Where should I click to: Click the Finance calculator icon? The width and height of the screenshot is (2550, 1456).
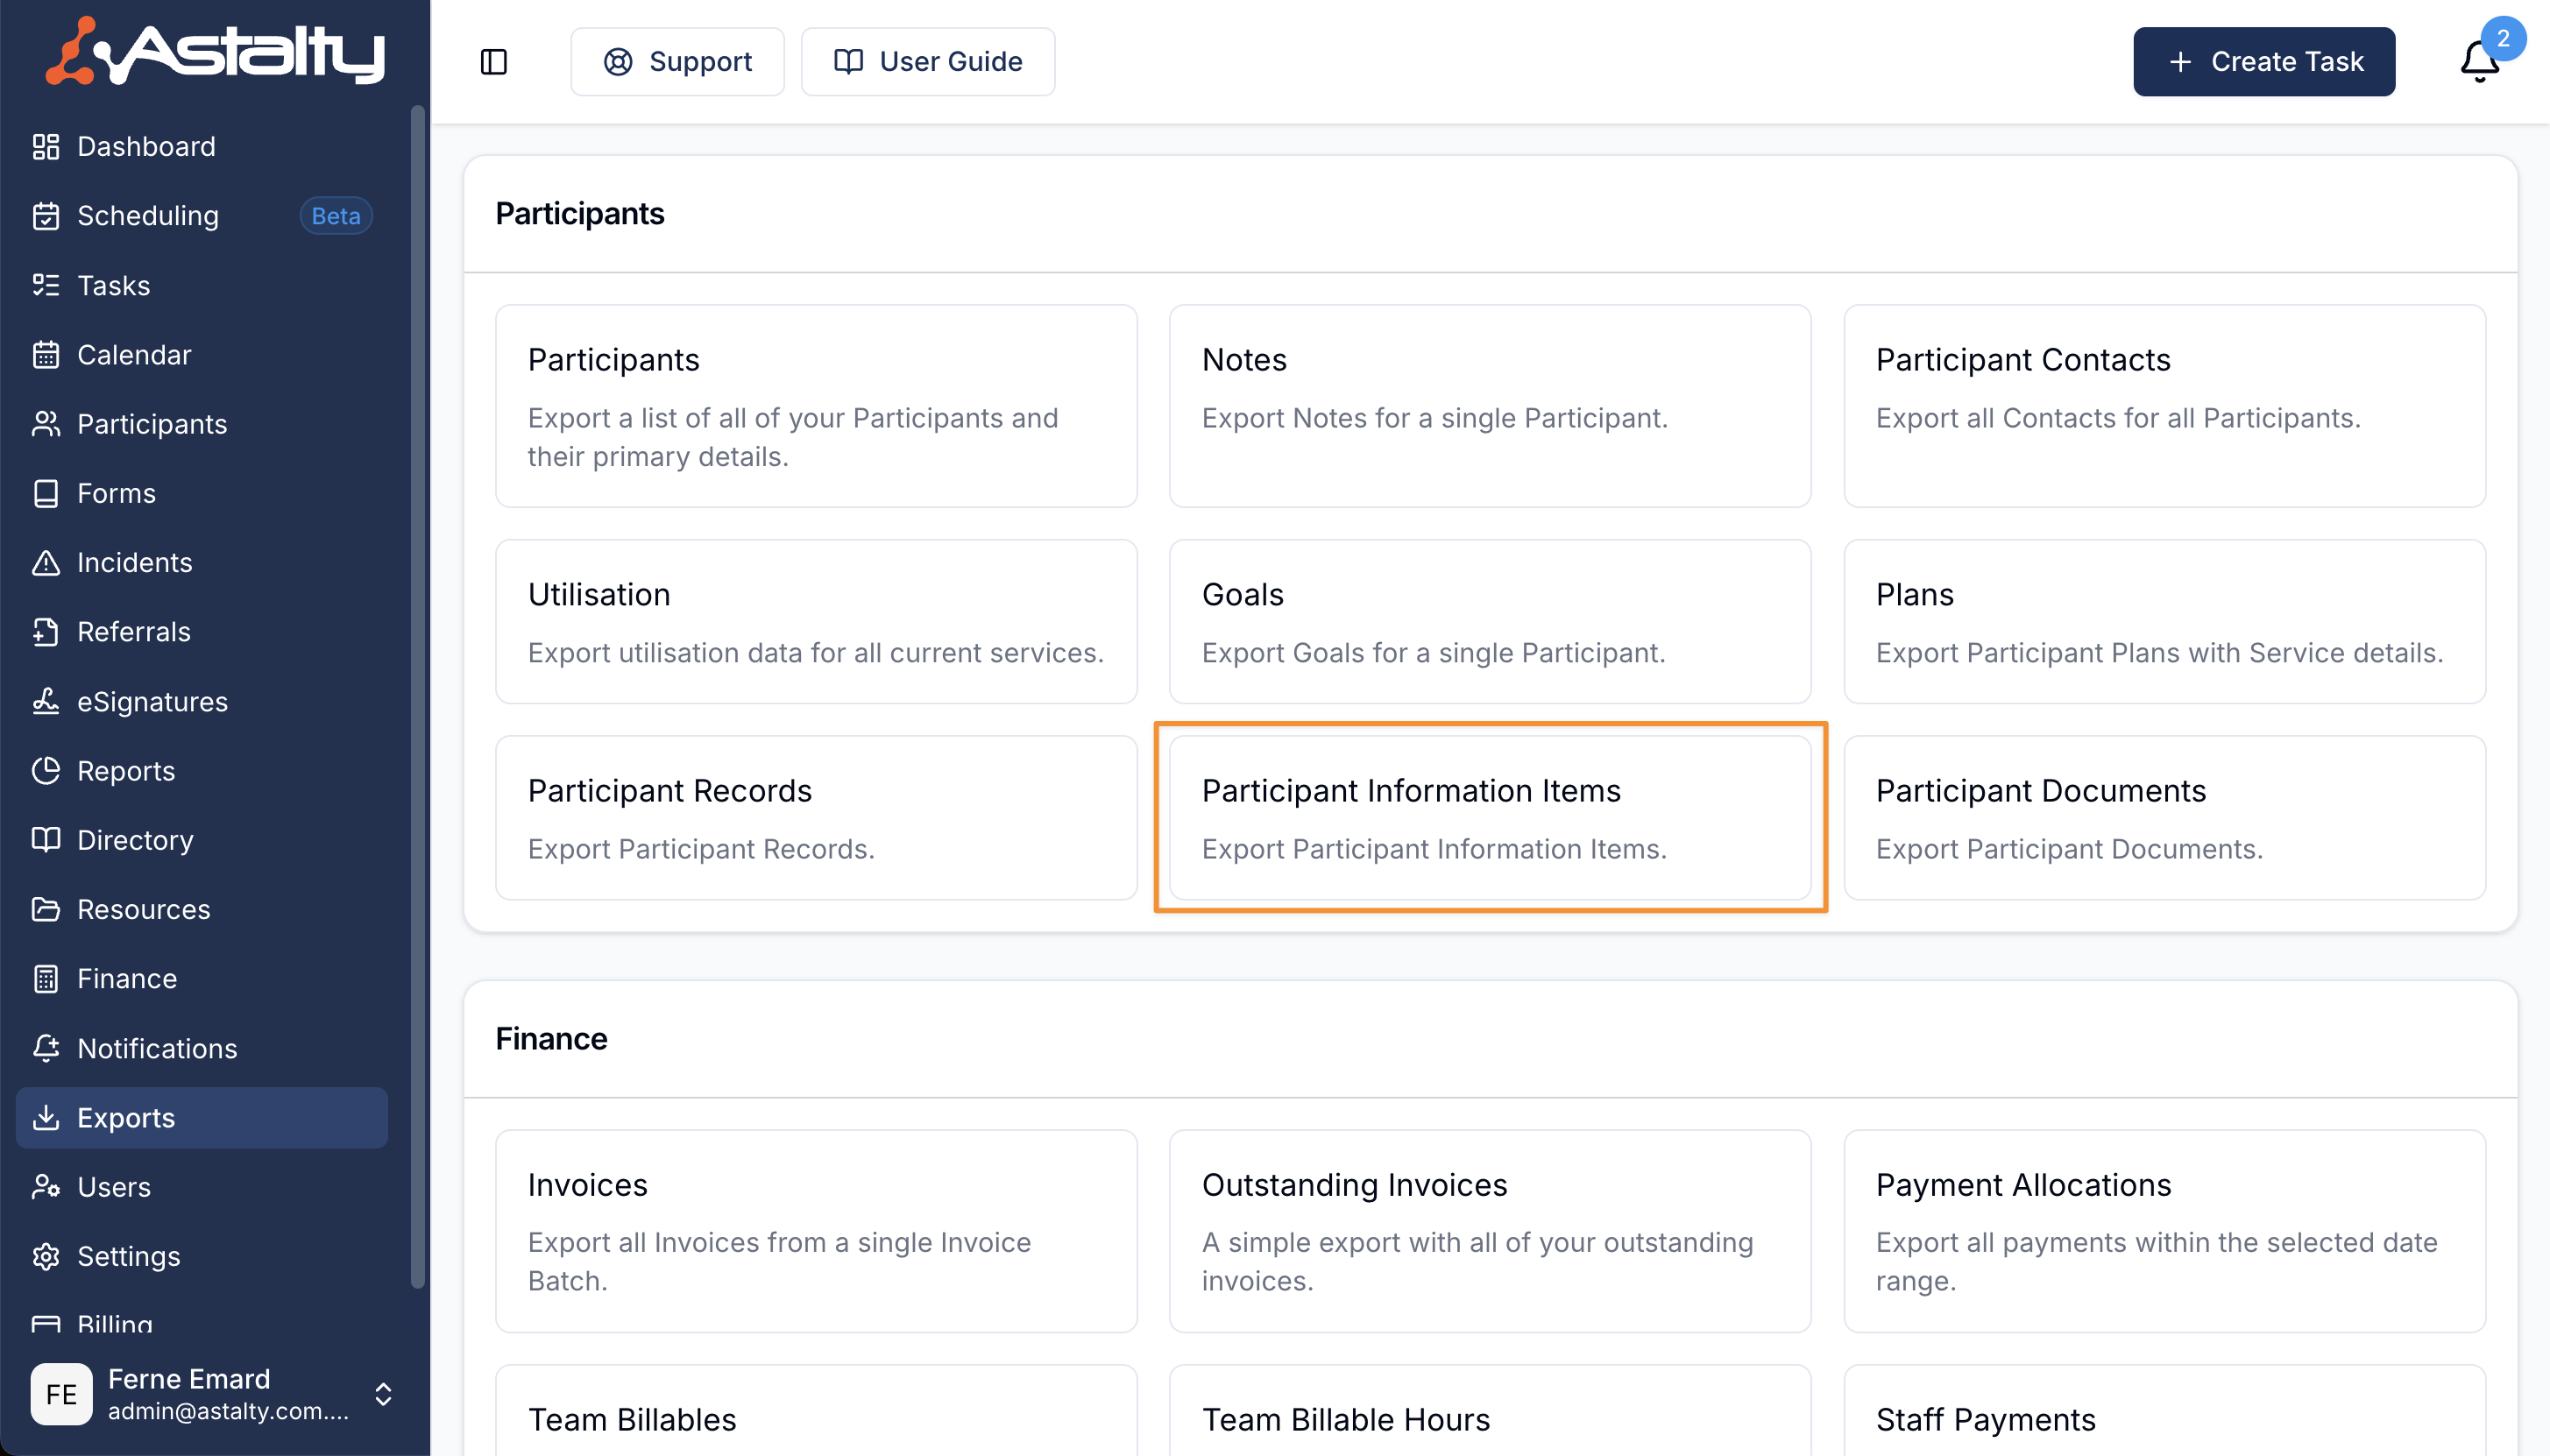[x=46, y=979]
